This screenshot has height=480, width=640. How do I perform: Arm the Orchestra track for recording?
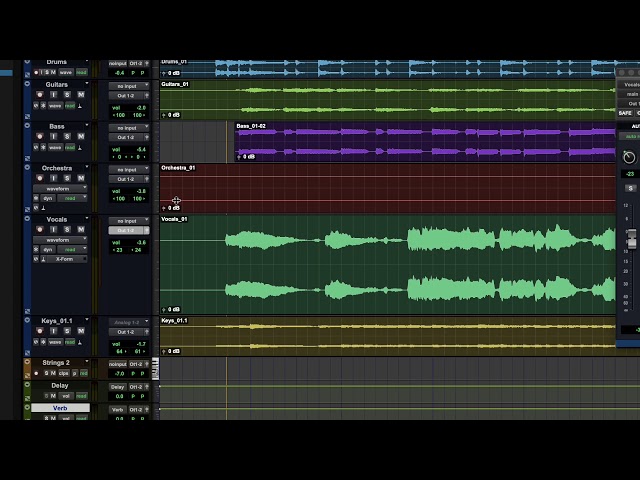point(40,178)
